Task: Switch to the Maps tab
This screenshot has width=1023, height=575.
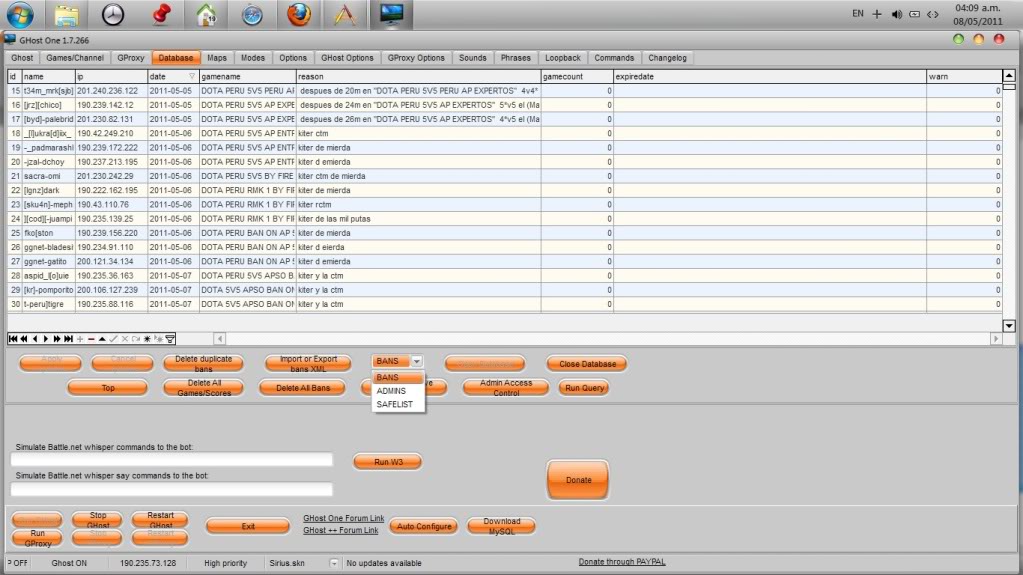Action: click(217, 58)
